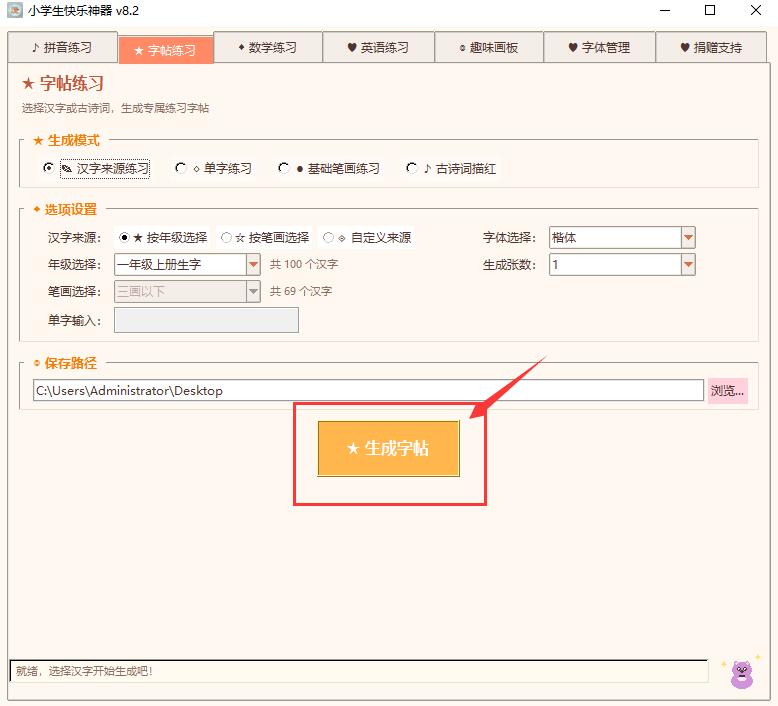Click the 共 100 个汉字 count text

click(x=304, y=264)
